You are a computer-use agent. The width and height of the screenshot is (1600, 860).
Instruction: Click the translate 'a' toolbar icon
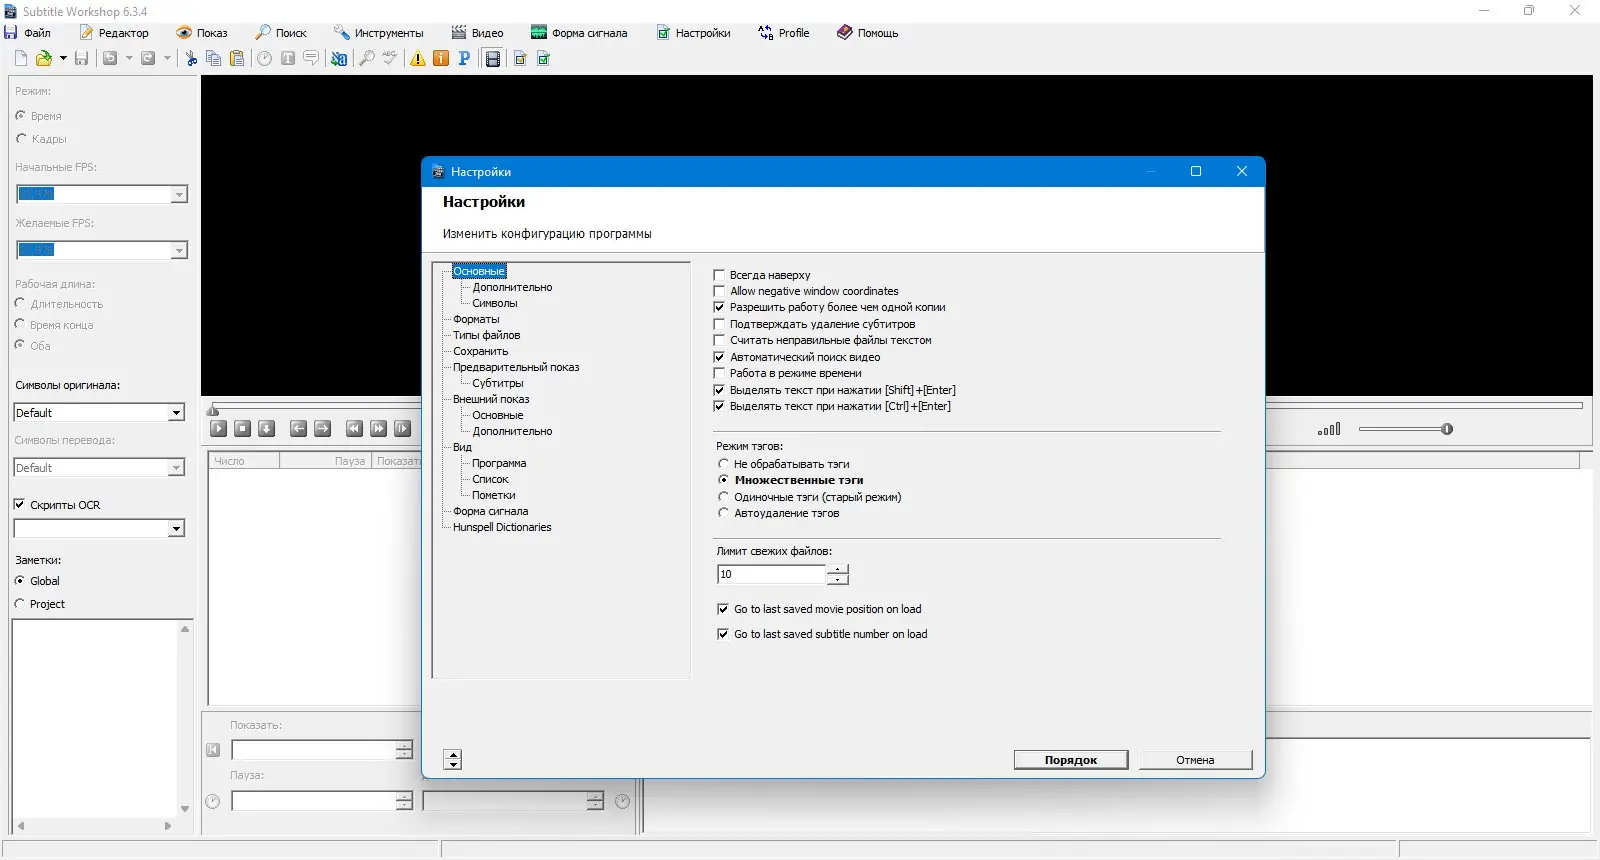(339, 58)
